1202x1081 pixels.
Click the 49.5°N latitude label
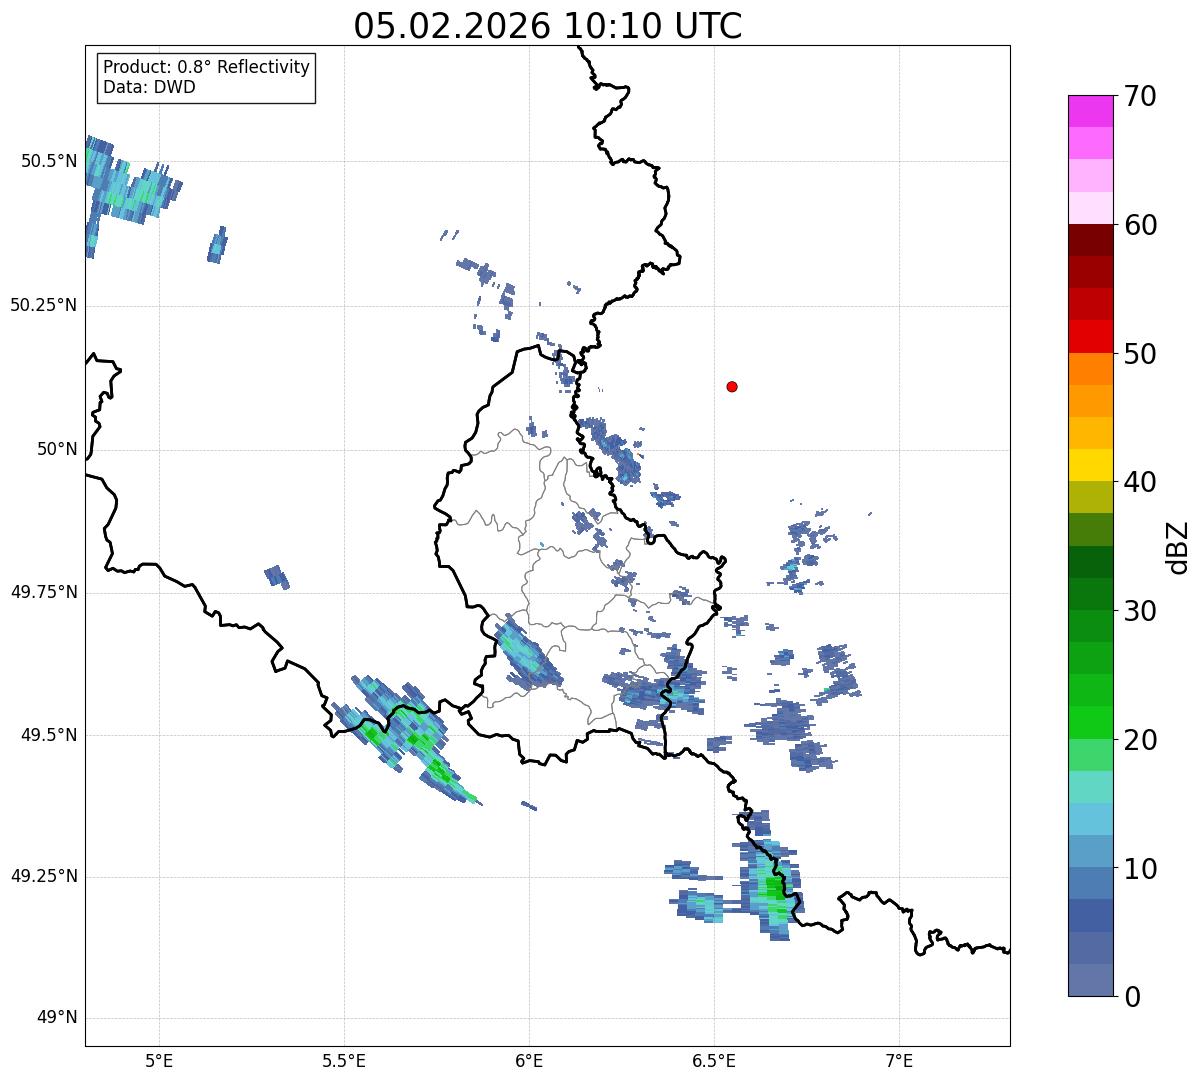(49, 735)
